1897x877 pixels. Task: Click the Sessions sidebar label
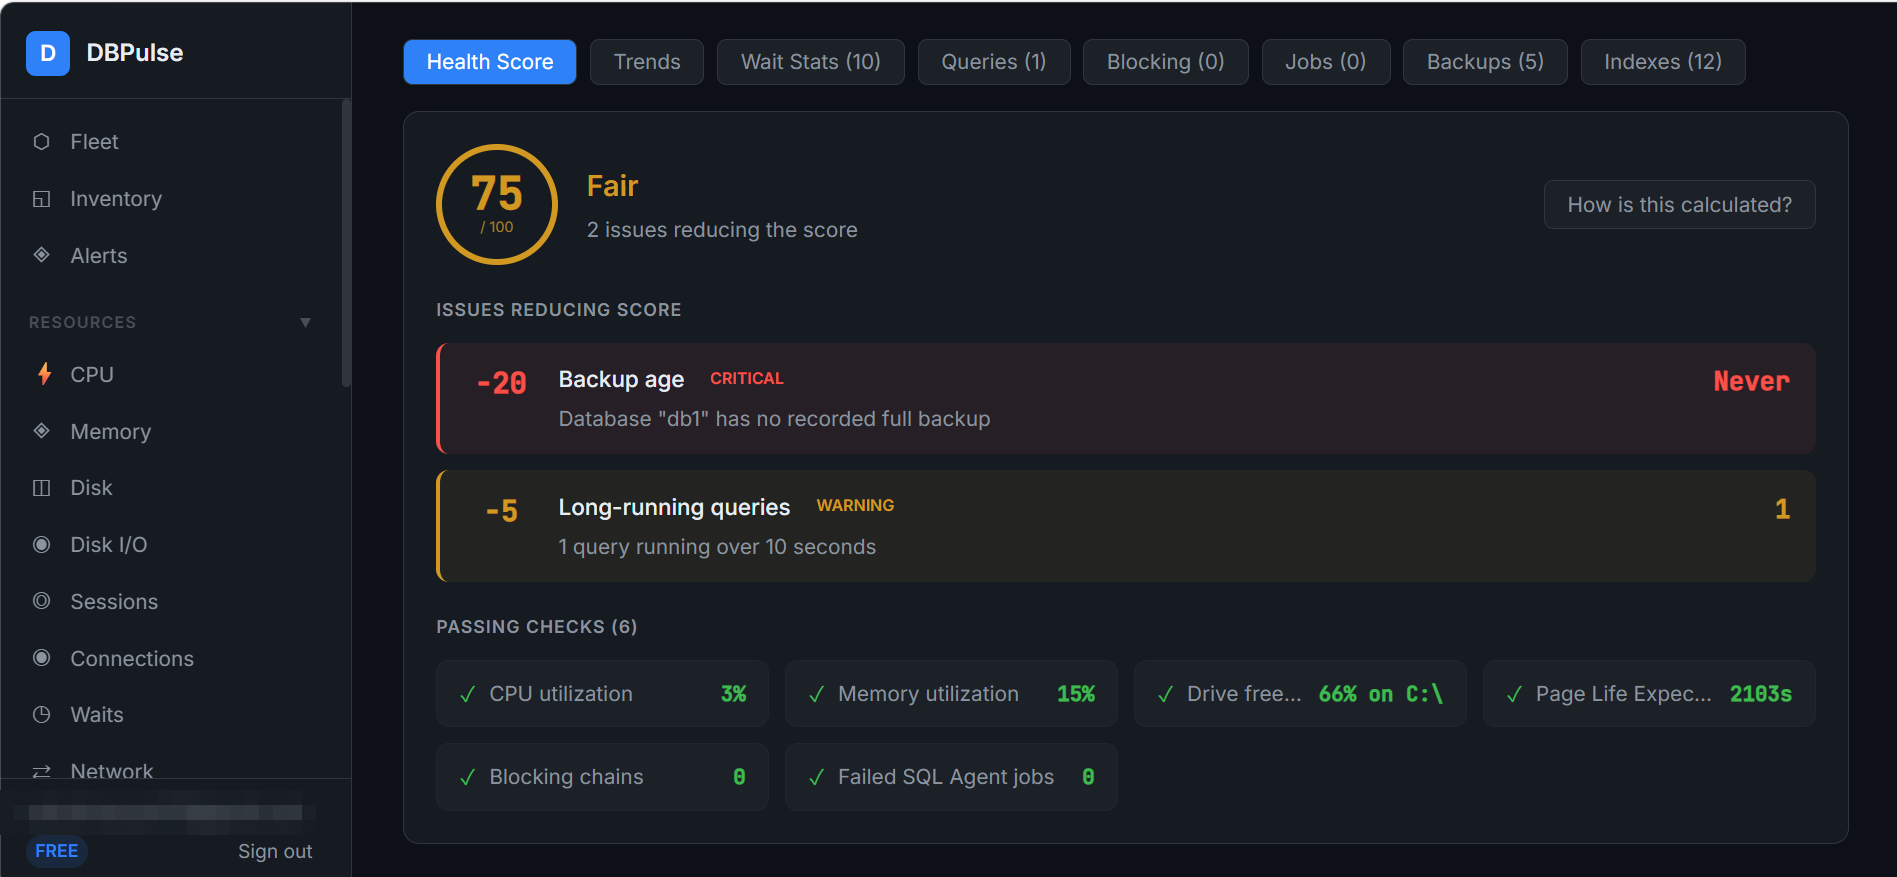[114, 602]
